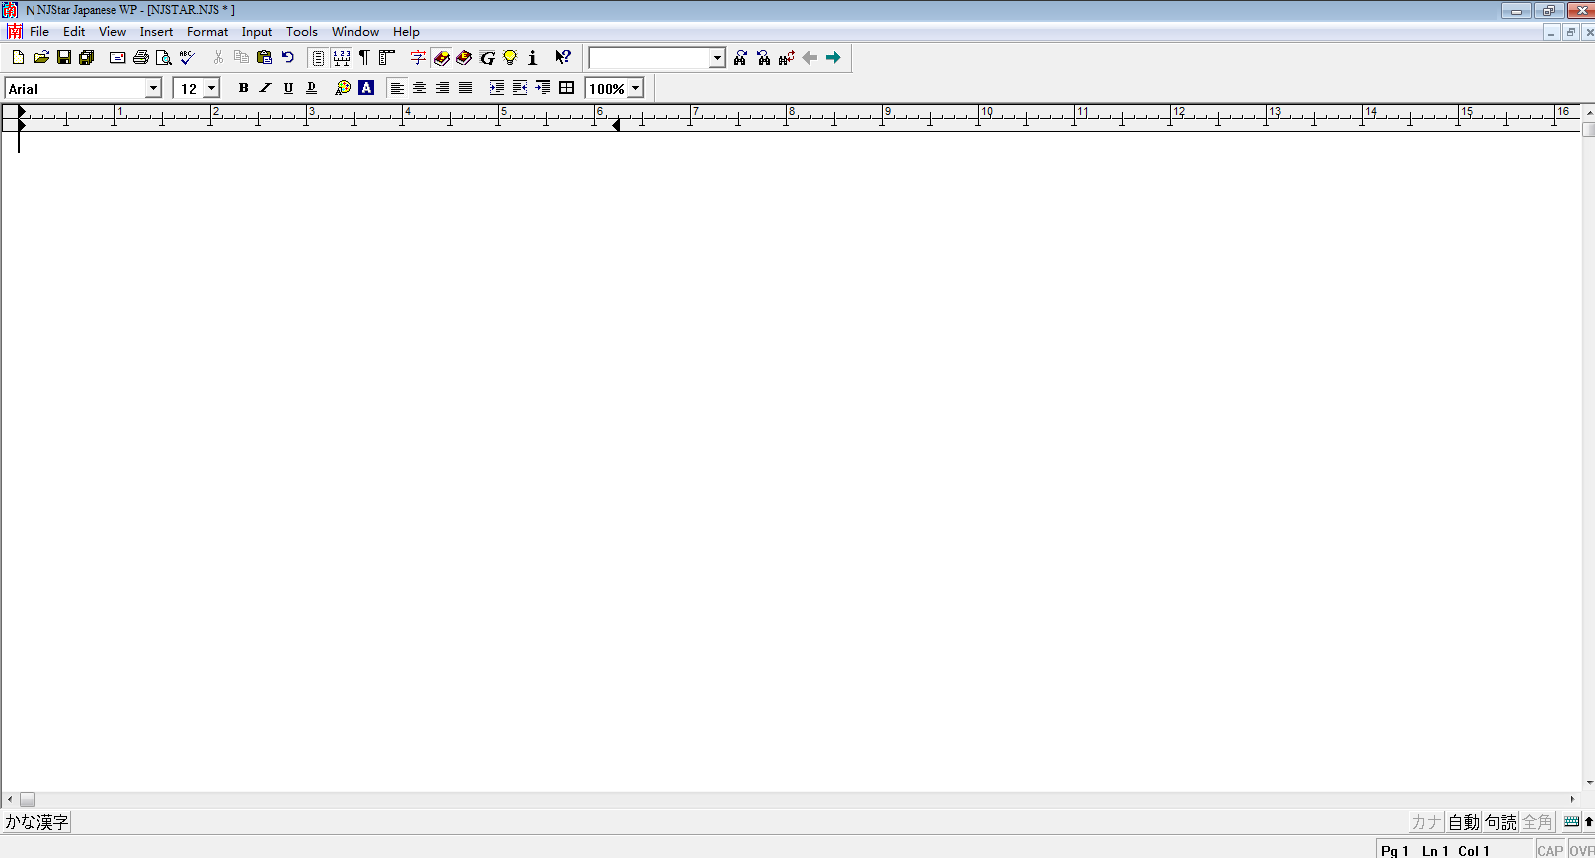The height and width of the screenshot is (858, 1595).
Task: Toggle the 自動 automatic conversion mode
Action: [x=1463, y=822]
